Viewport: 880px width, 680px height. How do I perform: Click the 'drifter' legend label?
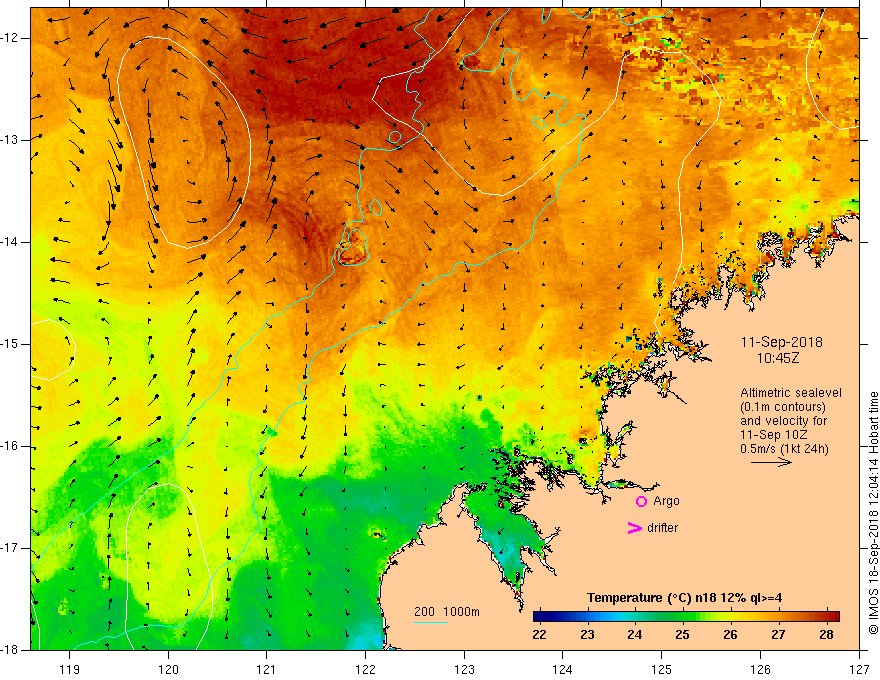click(662, 528)
